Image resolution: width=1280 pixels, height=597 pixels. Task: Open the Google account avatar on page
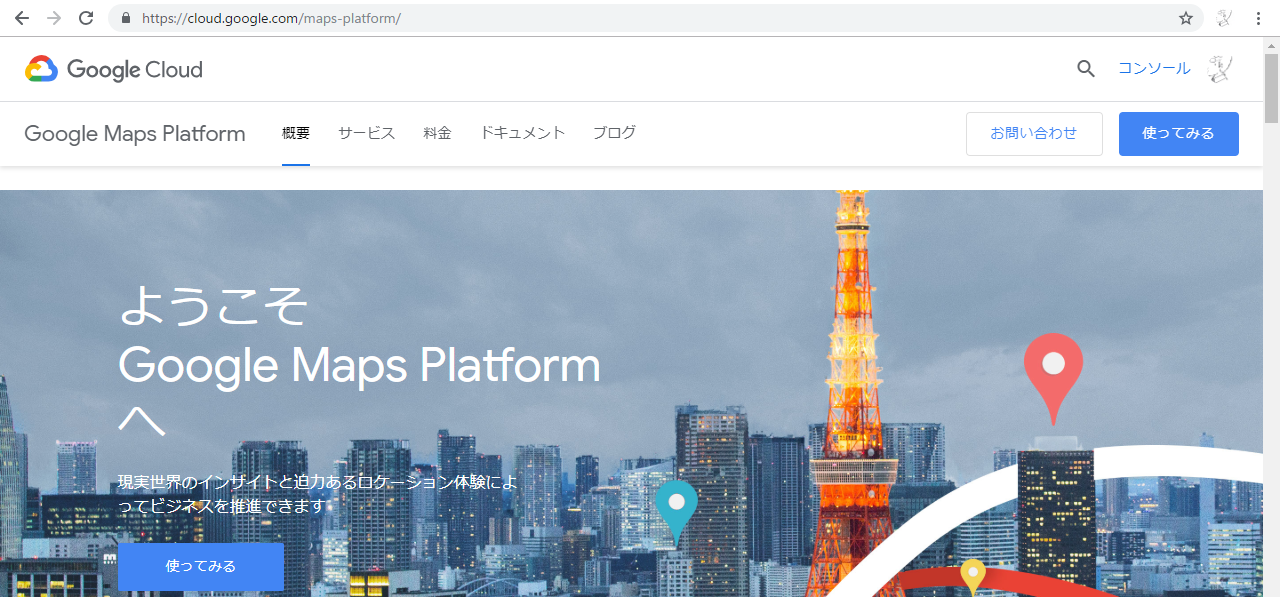coord(1220,69)
